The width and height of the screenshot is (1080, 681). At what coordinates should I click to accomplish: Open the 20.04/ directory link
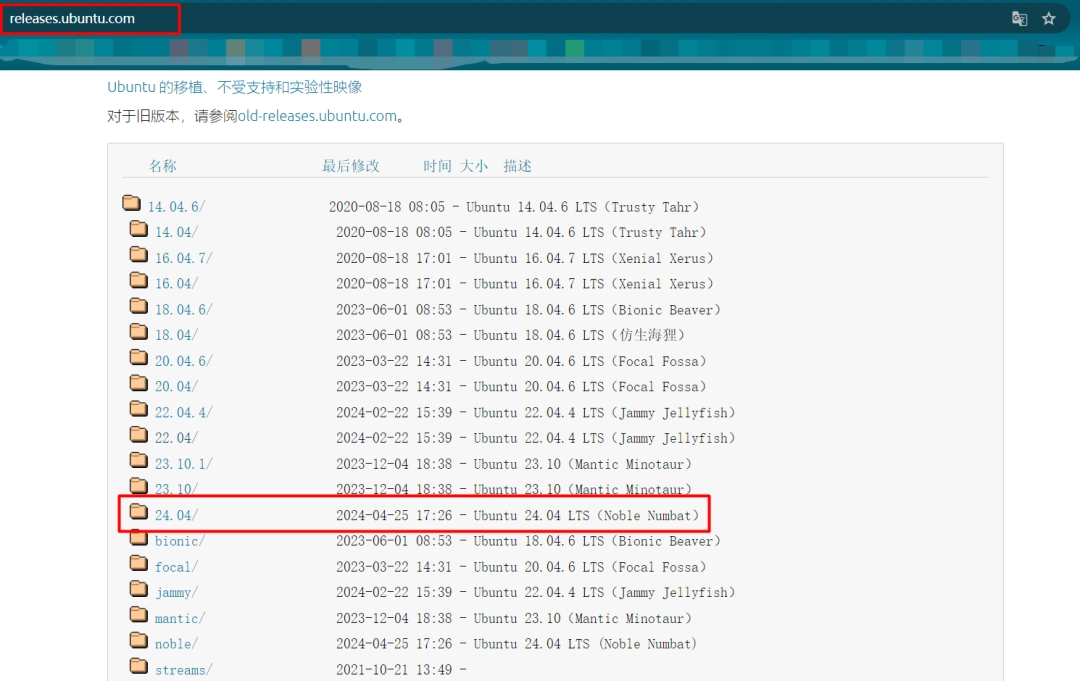176,386
